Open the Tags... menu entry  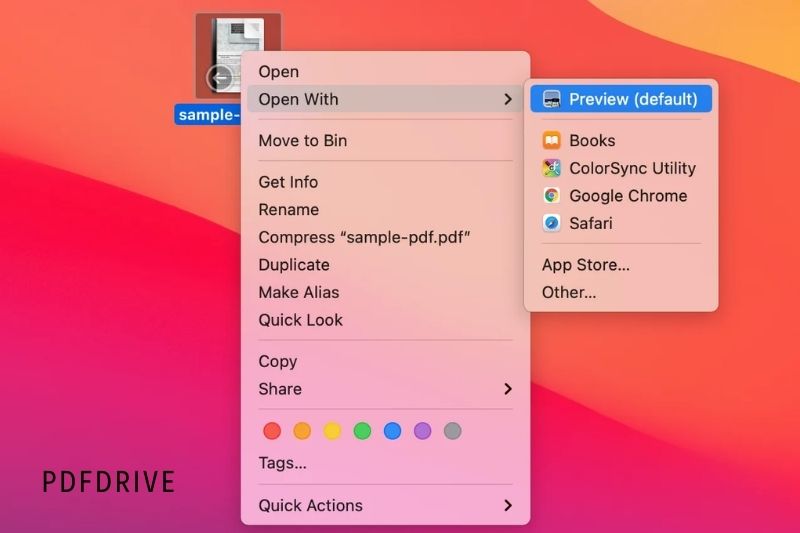385,463
